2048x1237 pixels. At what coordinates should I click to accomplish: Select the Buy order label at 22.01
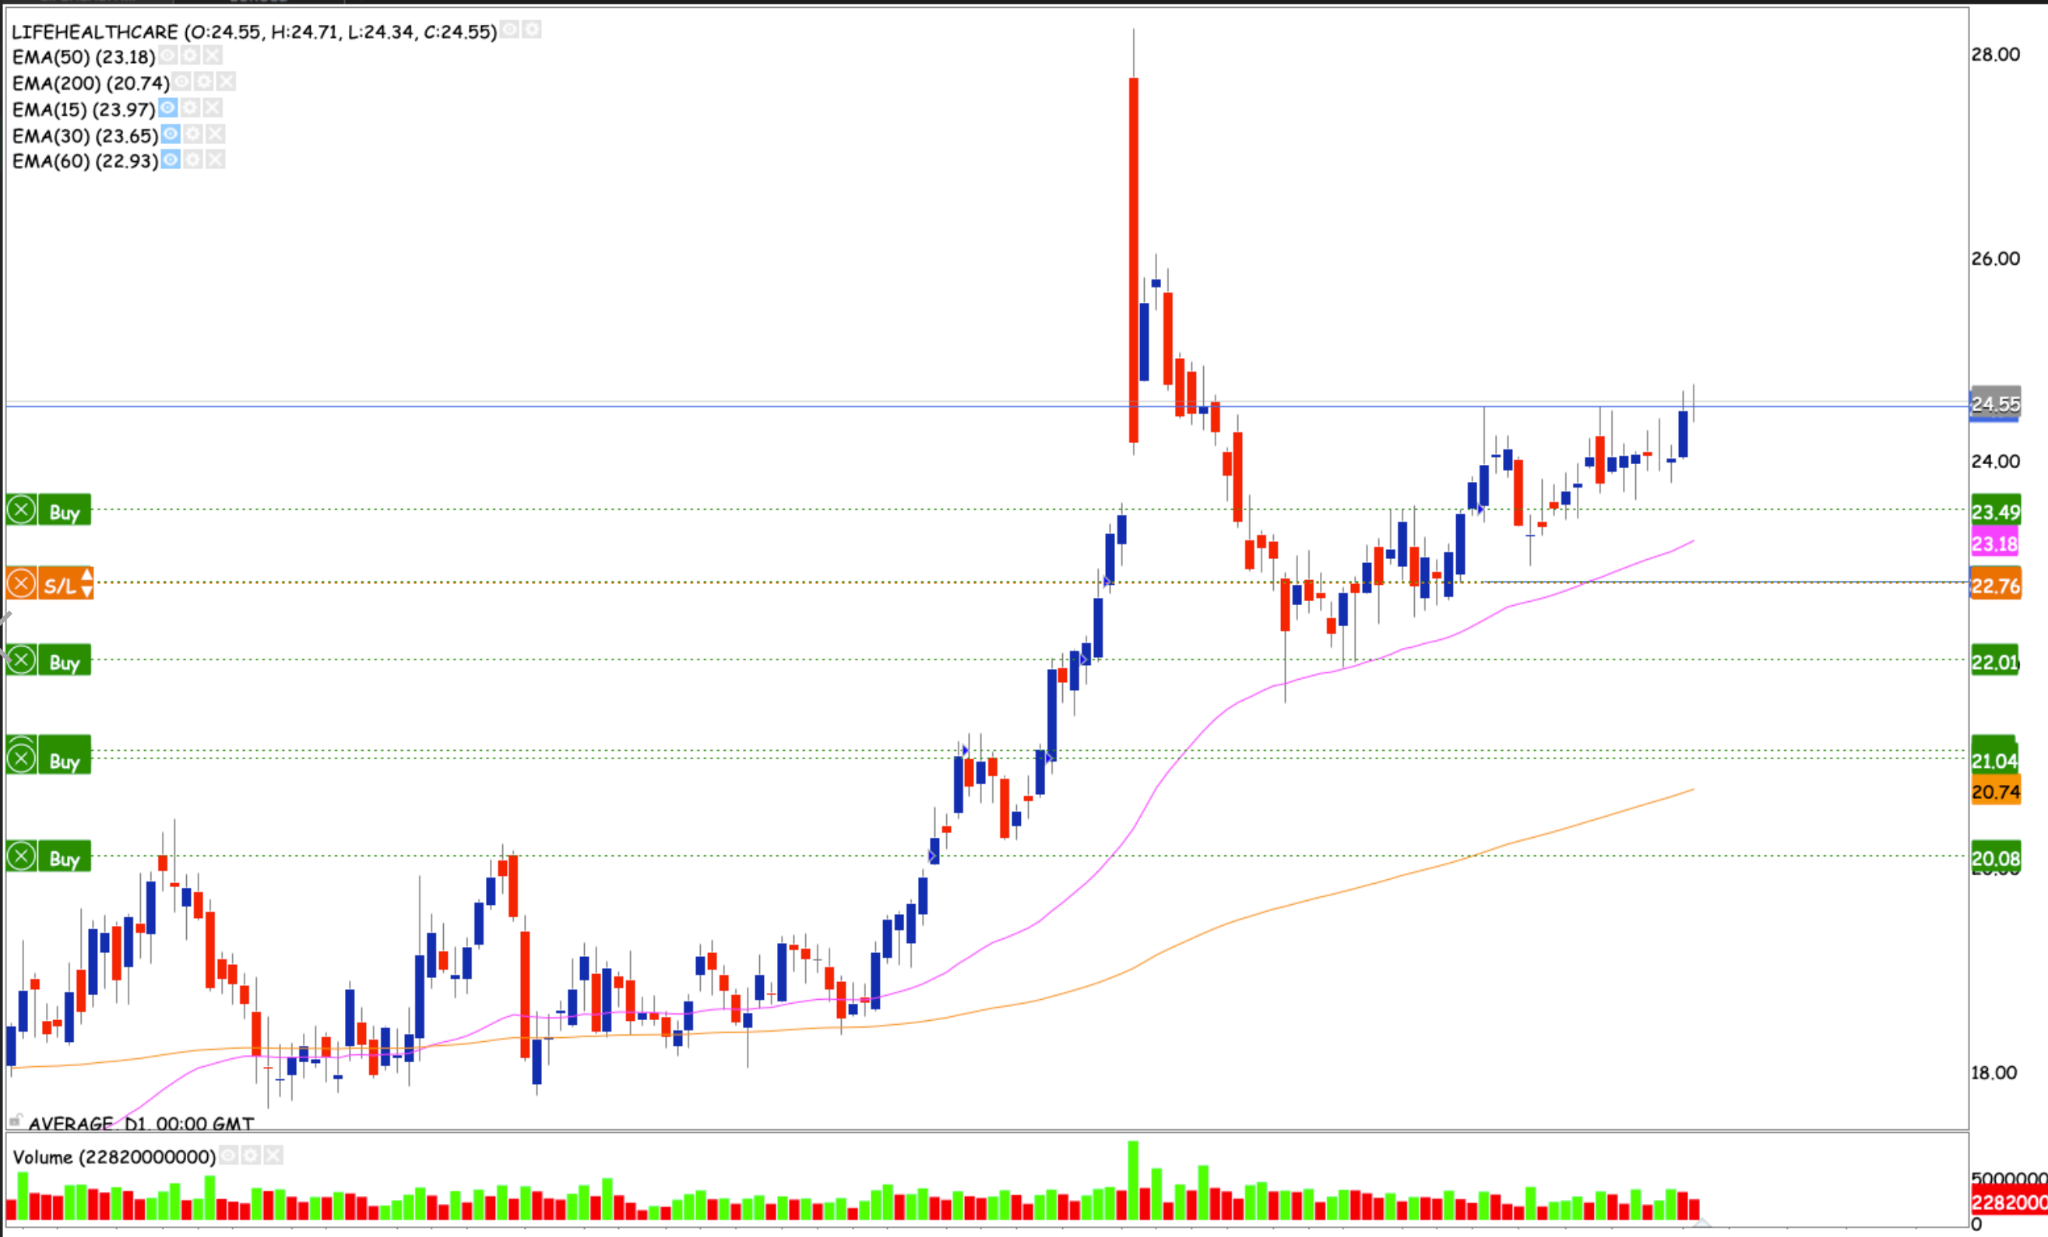point(64,662)
